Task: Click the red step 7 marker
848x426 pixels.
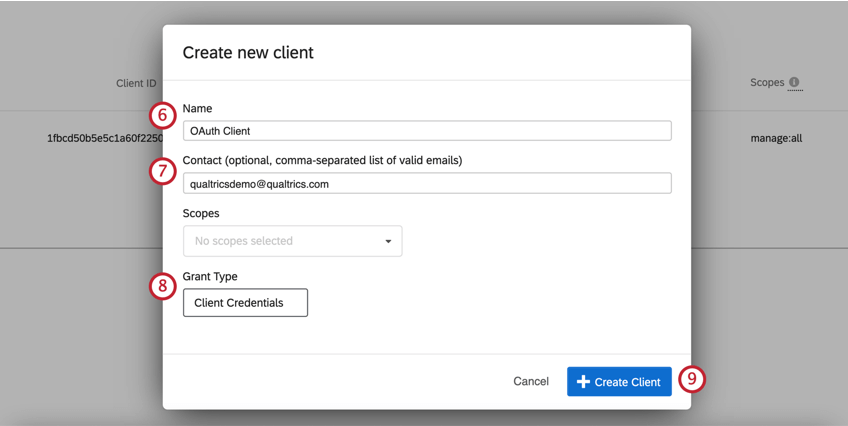Action: tap(163, 171)
